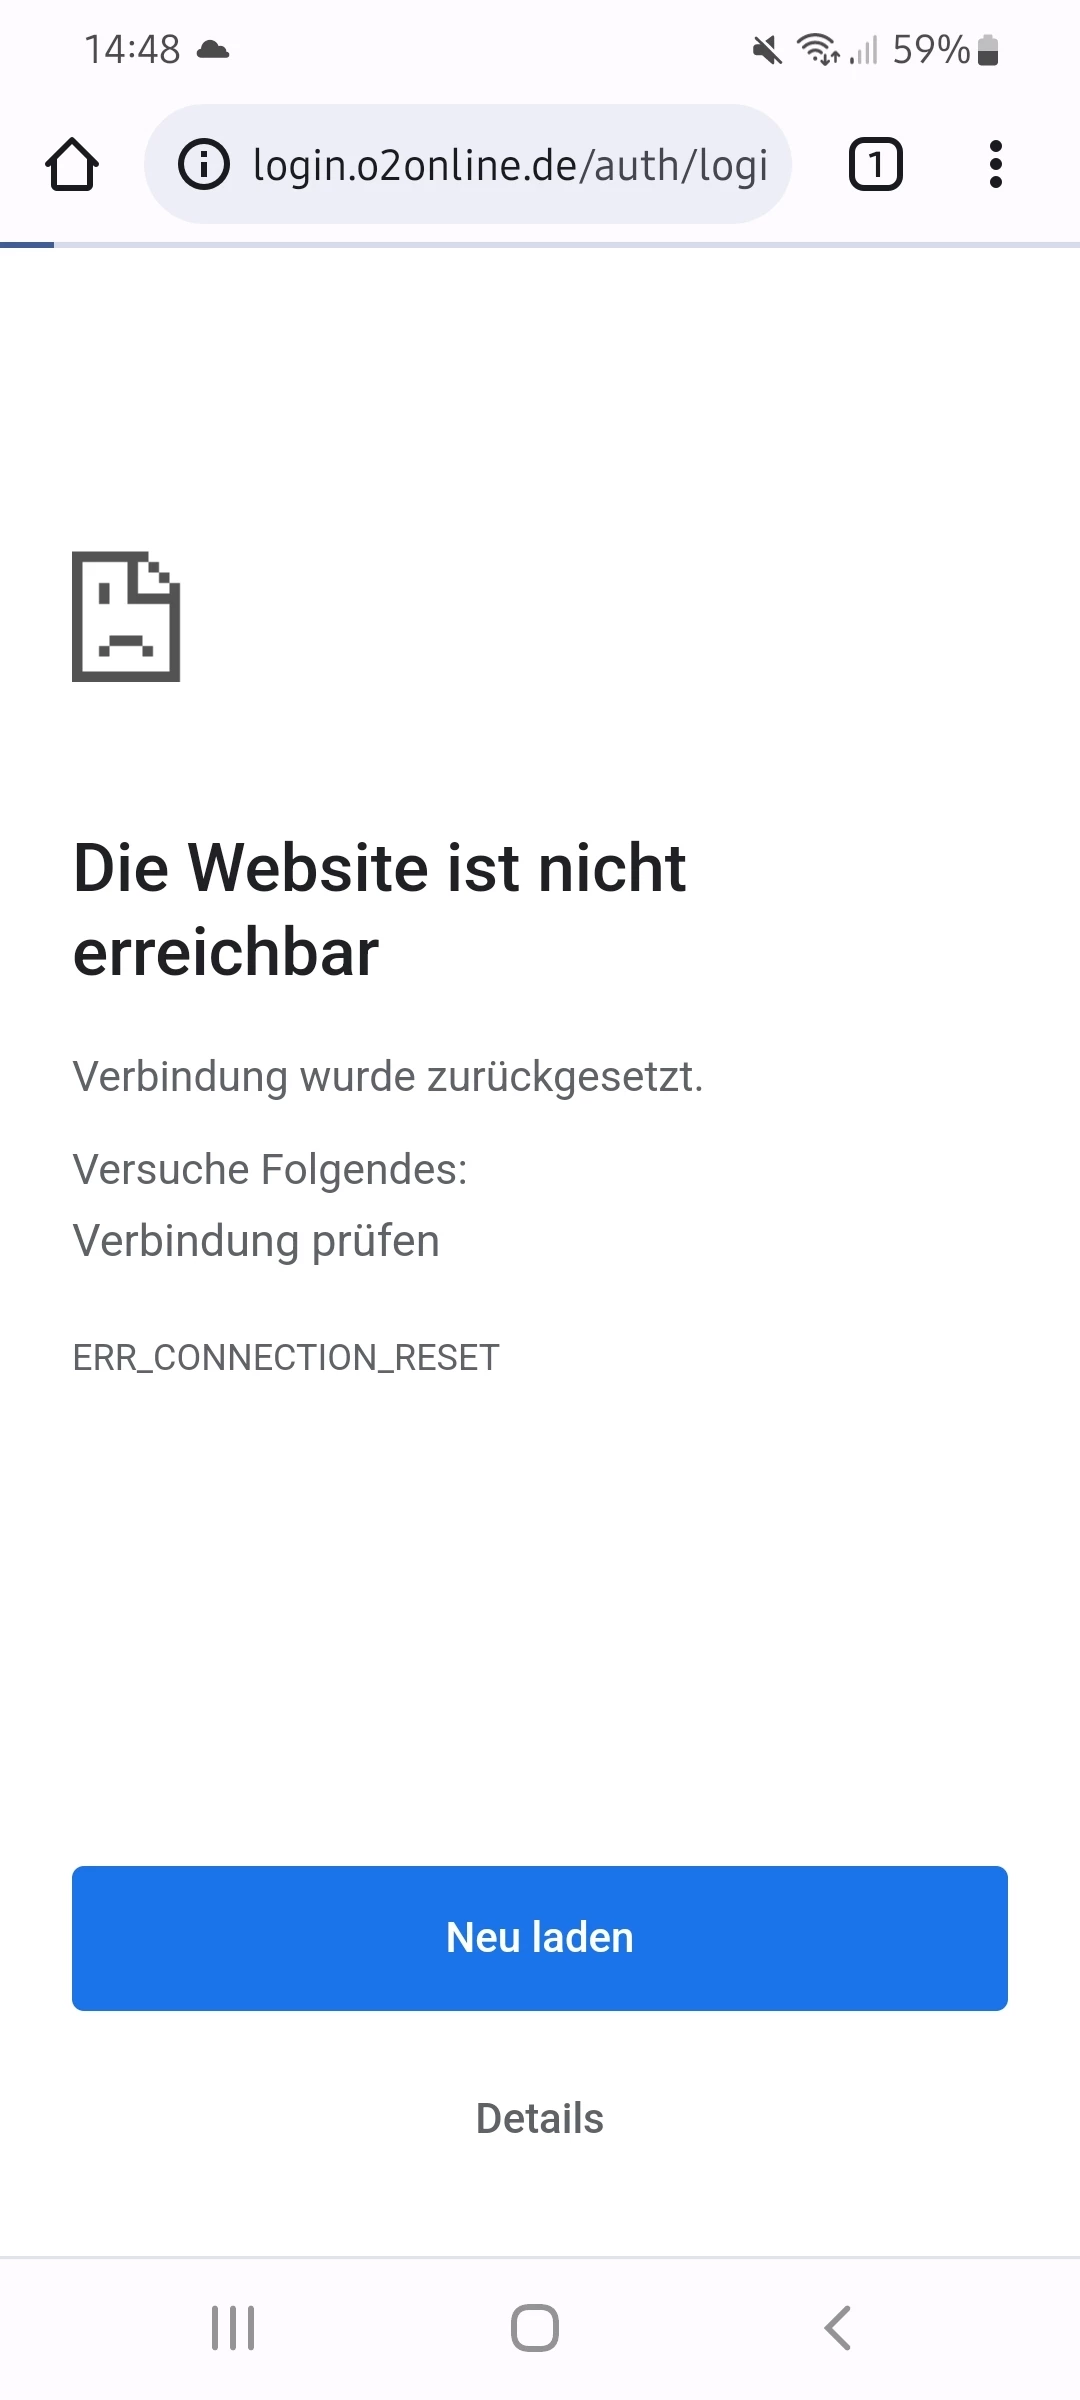This screenshot has height=2400, width=1080.
Task: Tap the heading Die Website ist nicht erreichbar
Action: [380, 909]
